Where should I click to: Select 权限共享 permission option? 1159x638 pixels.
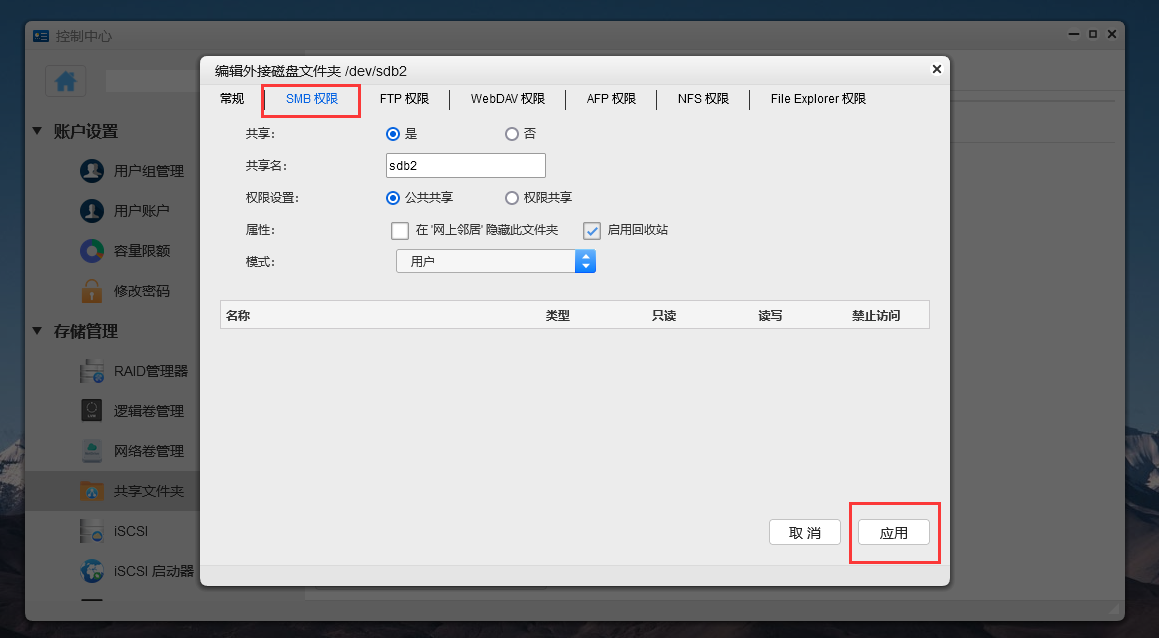point(512,197)
